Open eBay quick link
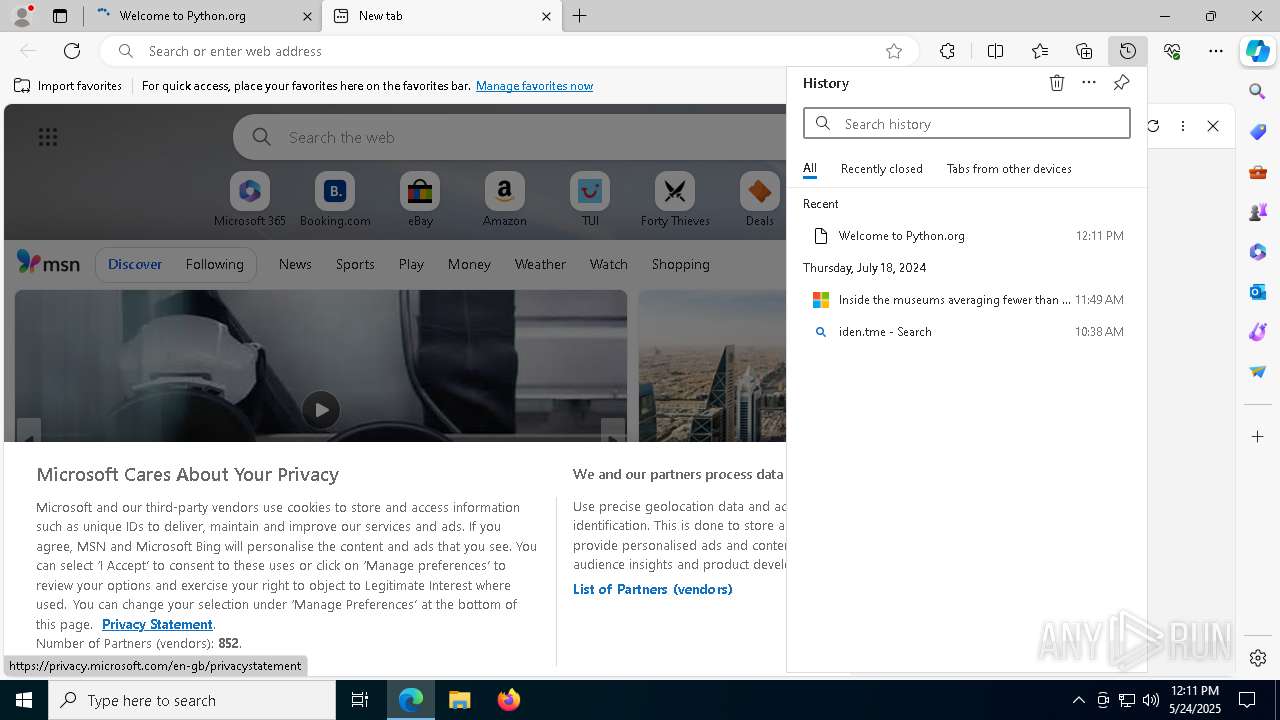 pos(420,200)
